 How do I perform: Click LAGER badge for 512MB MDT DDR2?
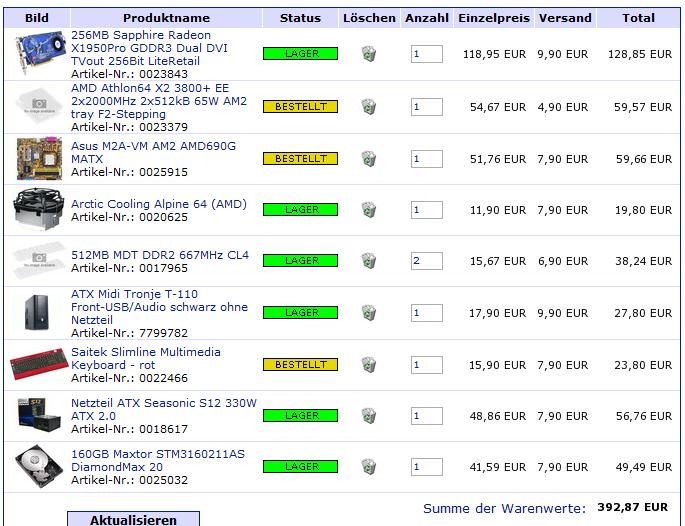tap(301, 261)
